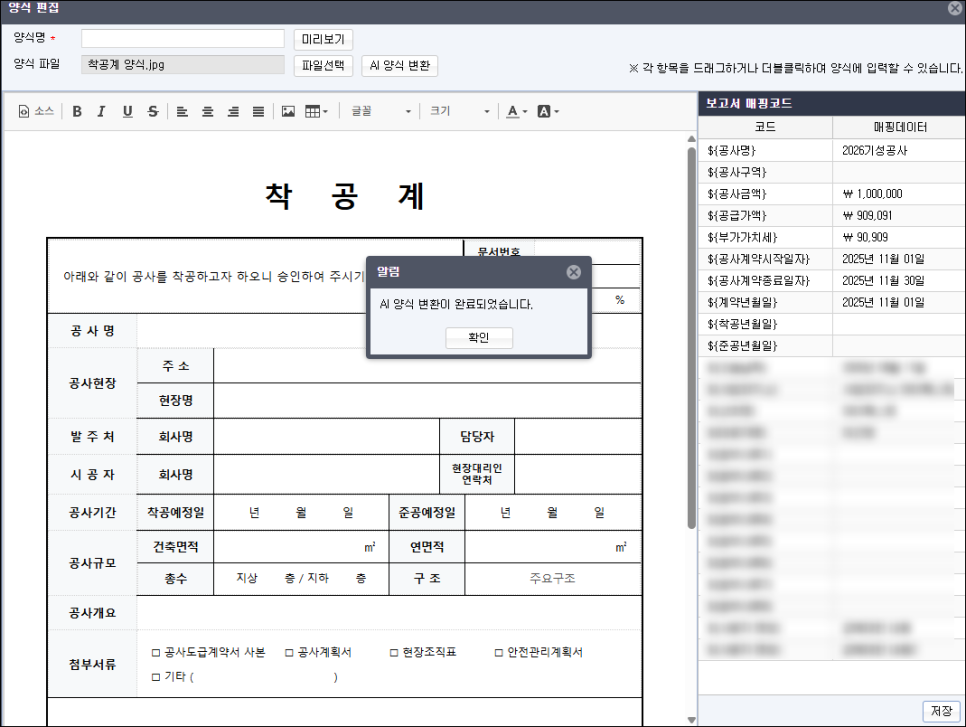The image size is (966, 727).
Task: Justify text alignment
Action: coord(258,112)
